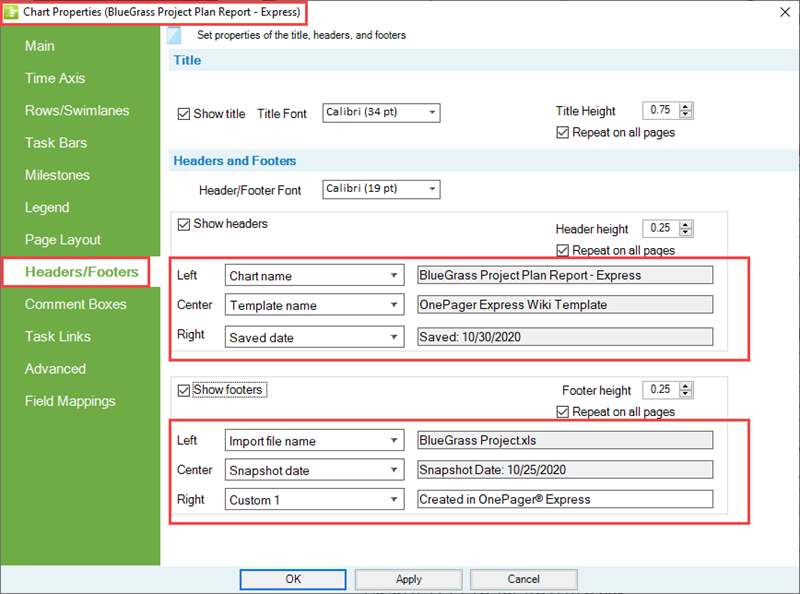The image size is (800, 594).
Task: Open header Right Saved date dropdown
Action: [x=314, y=337]
